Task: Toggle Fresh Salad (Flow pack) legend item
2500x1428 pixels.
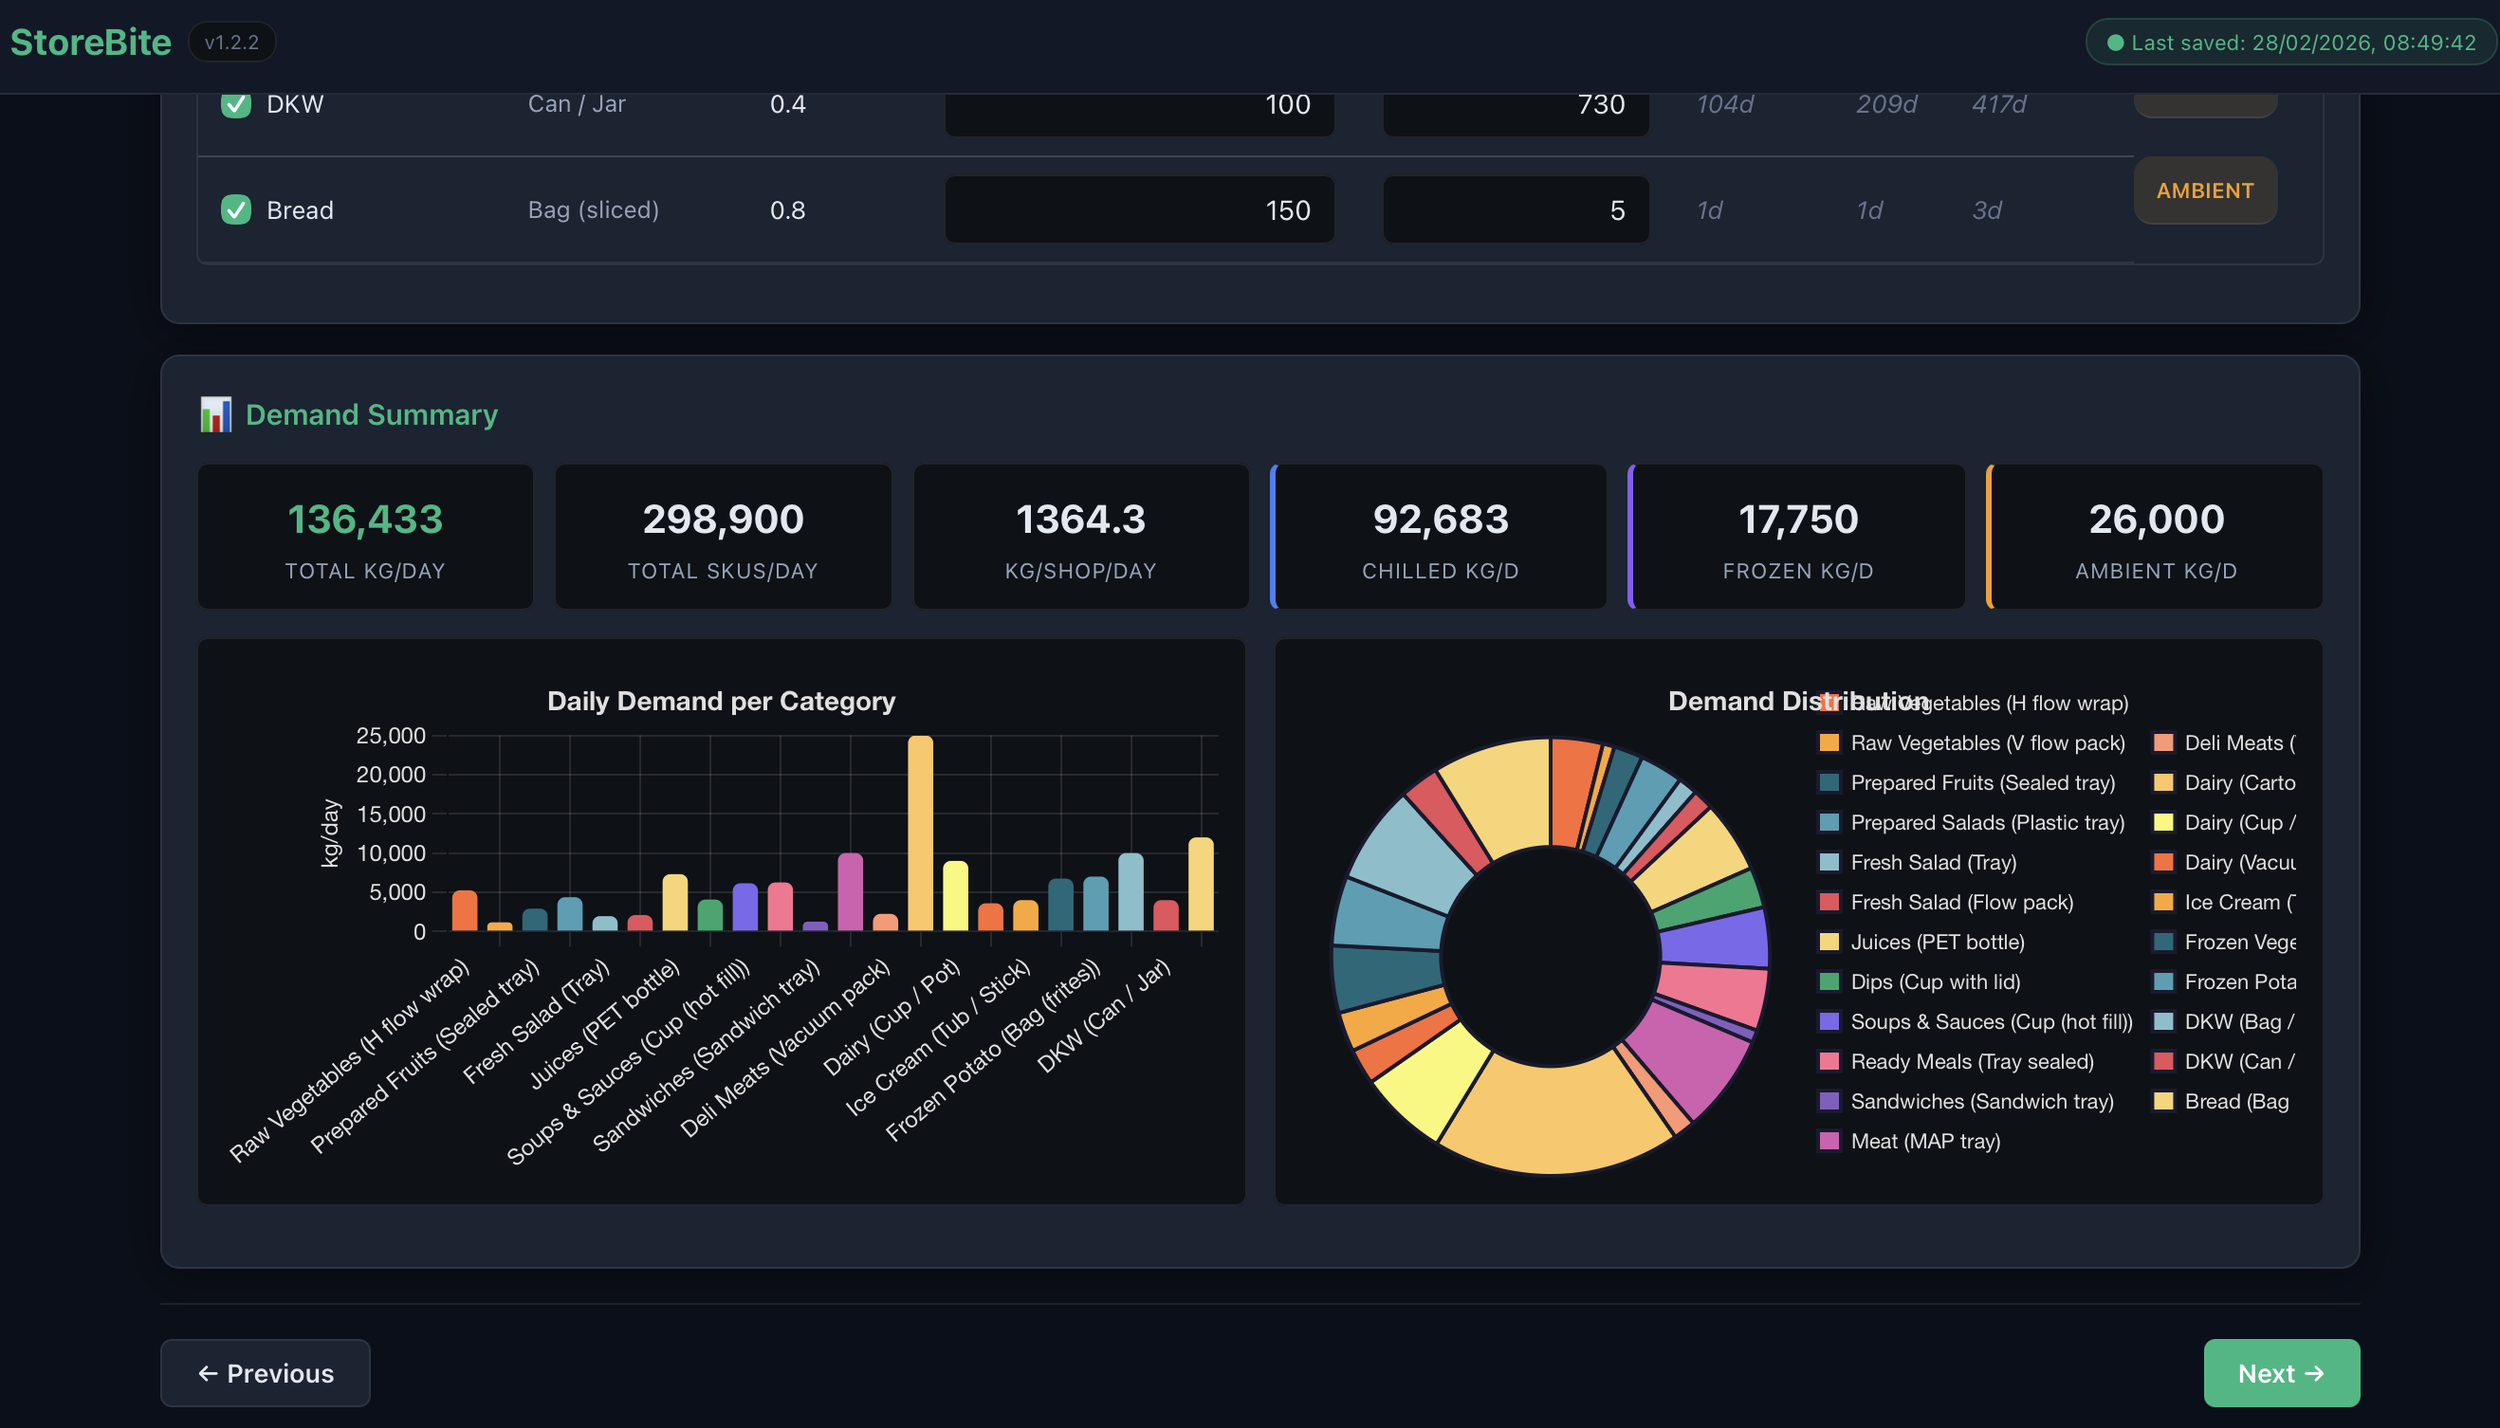Action: (1960, 902)
